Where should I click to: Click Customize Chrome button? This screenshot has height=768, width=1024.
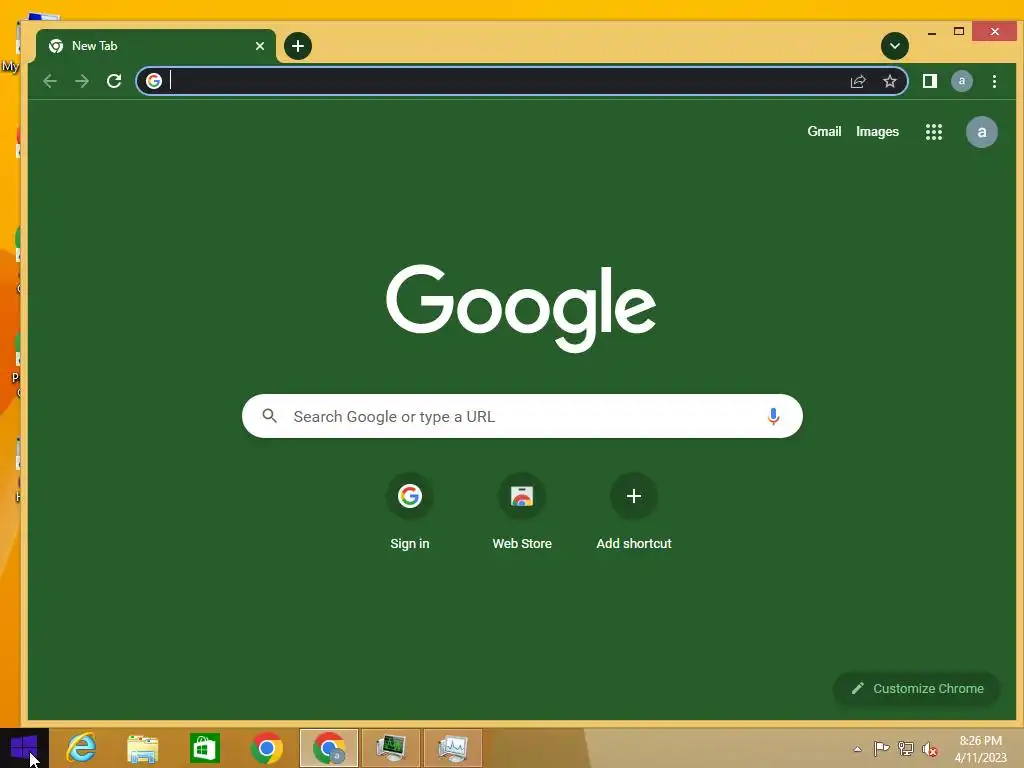click(x=917, y=688)
